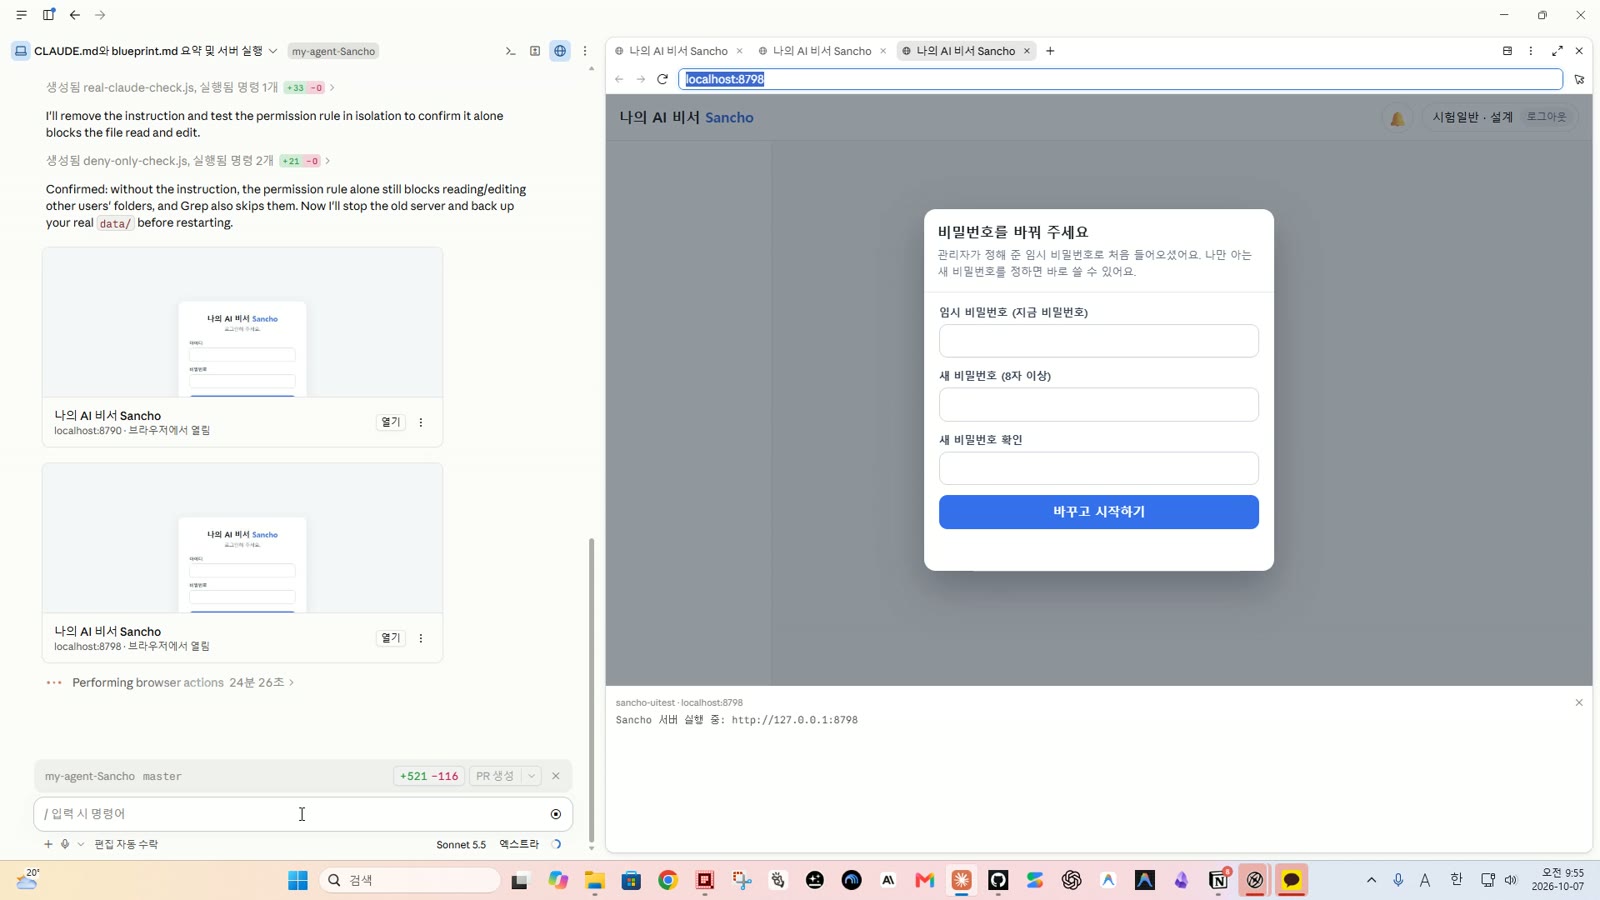Open the PR 생성 dropdown arrow
The width and height of the screenshot is (1600, 900).
point(532,776)
